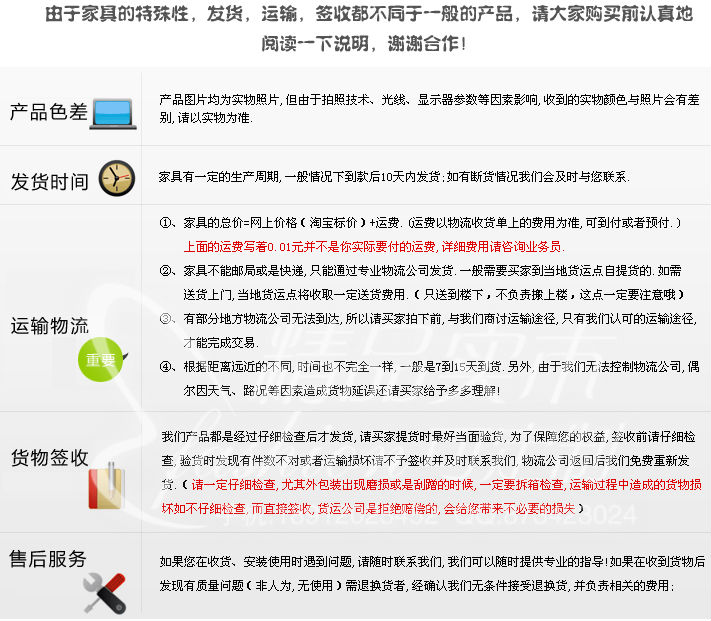Click the 产品色差 heading
Viewport: 711px width, 621px height.
[49, 112]
